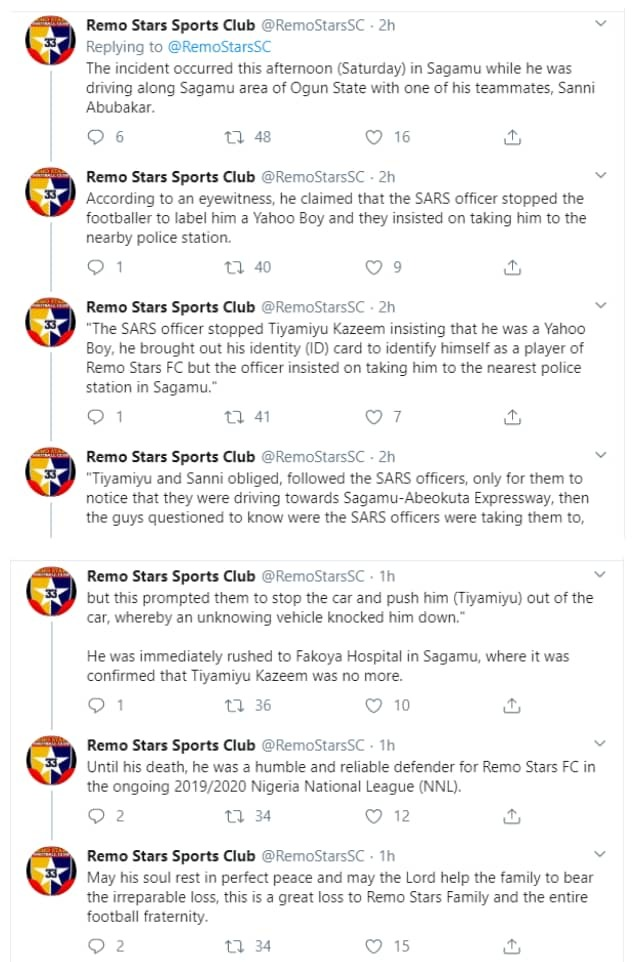Click Remo Stars avatar on the NNL defender tweet
Image resolution: width=635 pixels, height=962 pixels.
(45, 765)
